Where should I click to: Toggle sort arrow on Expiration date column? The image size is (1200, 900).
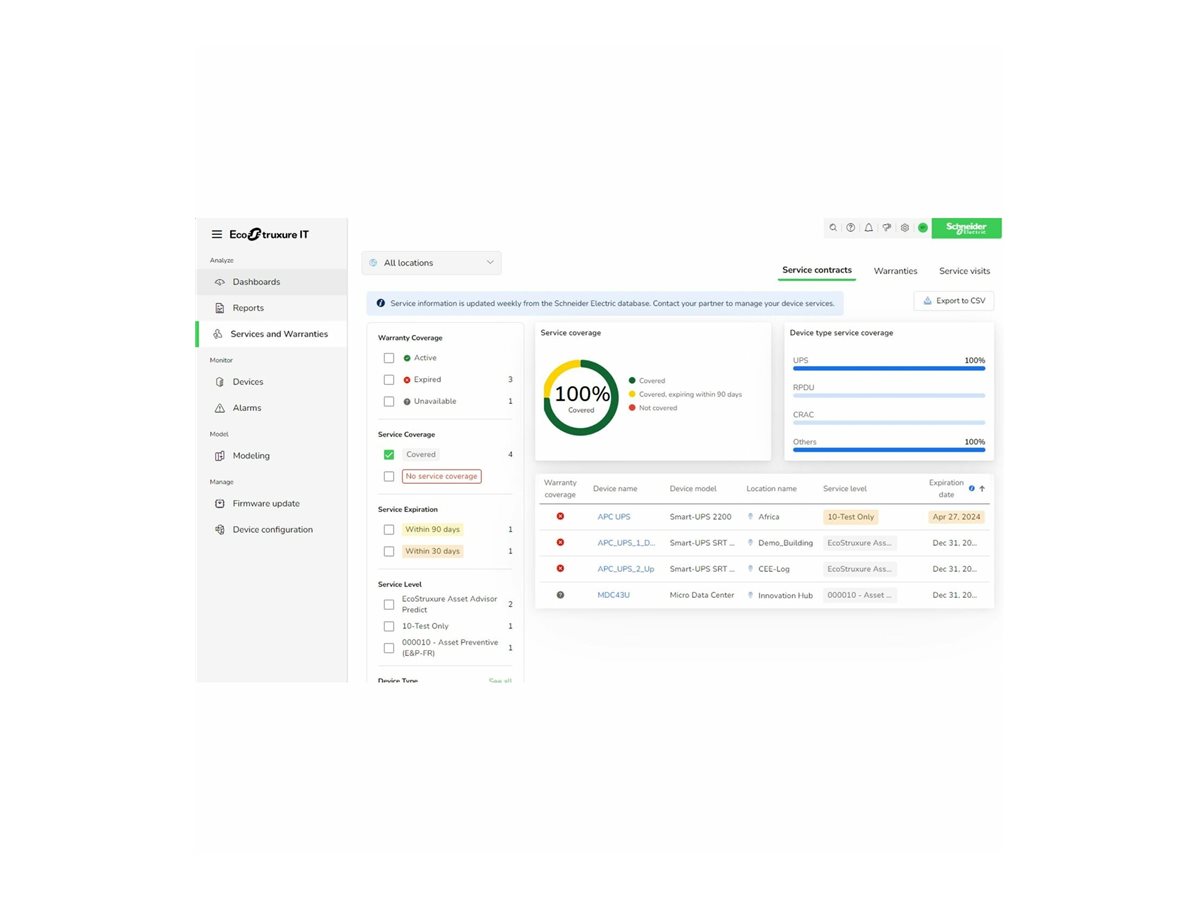click(x=982, y=489)
